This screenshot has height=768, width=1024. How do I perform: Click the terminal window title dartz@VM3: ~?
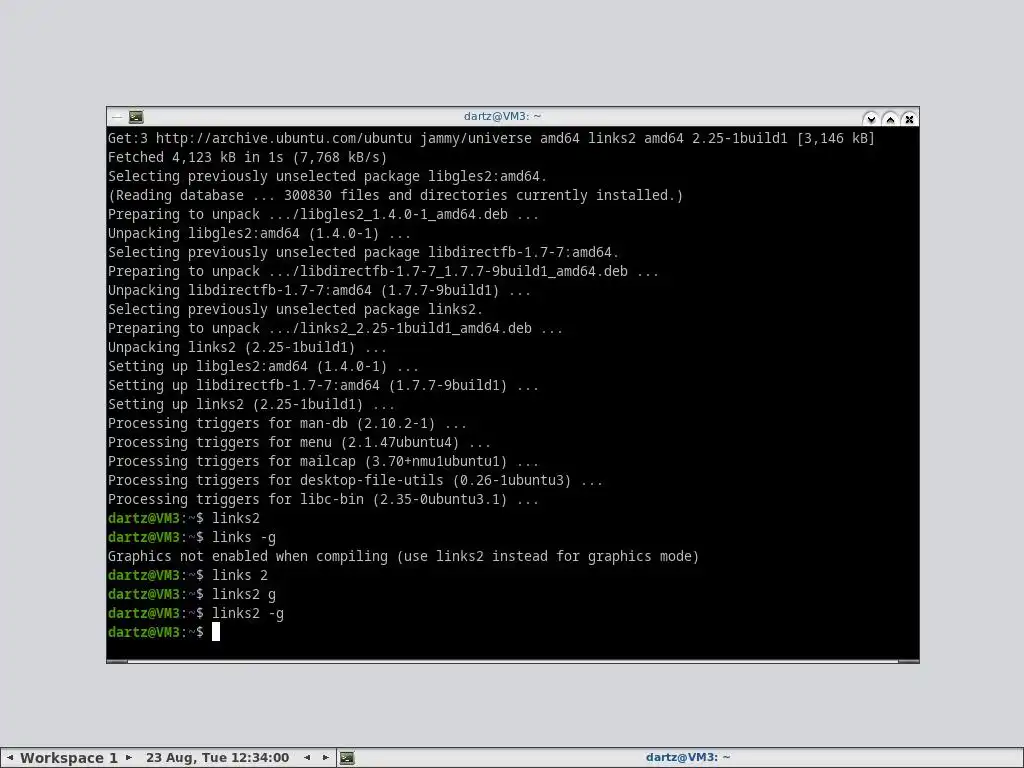coord(502,116)
